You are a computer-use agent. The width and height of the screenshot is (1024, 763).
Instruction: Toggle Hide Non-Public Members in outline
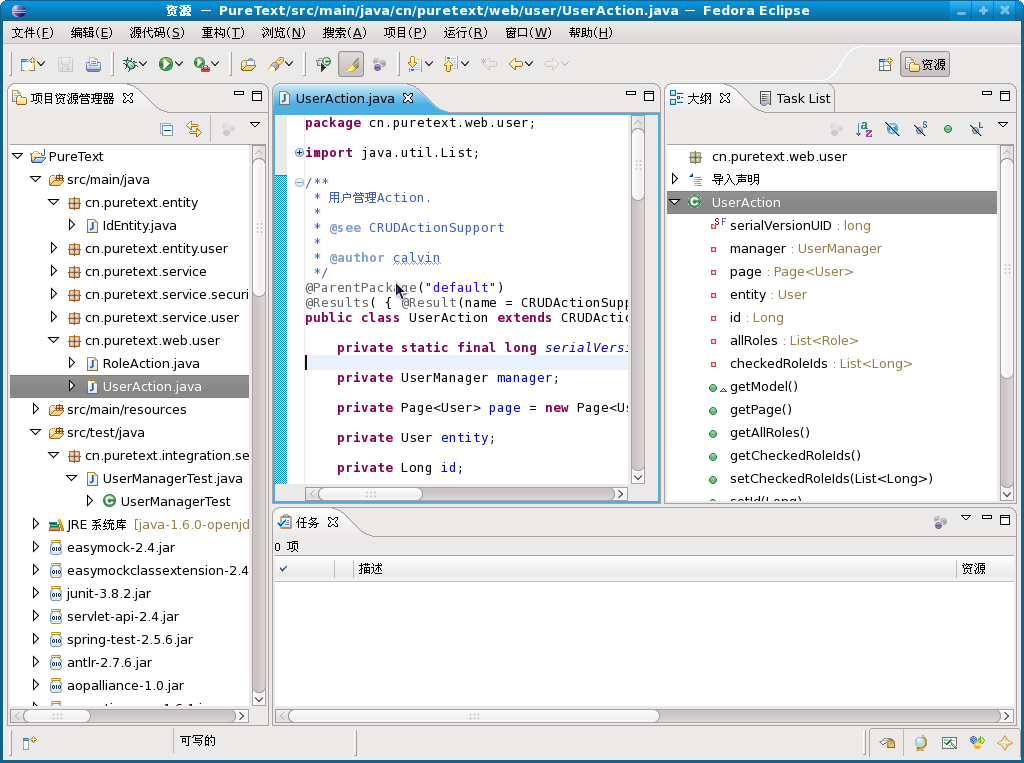pyautogui.click(x=948, y=129)
